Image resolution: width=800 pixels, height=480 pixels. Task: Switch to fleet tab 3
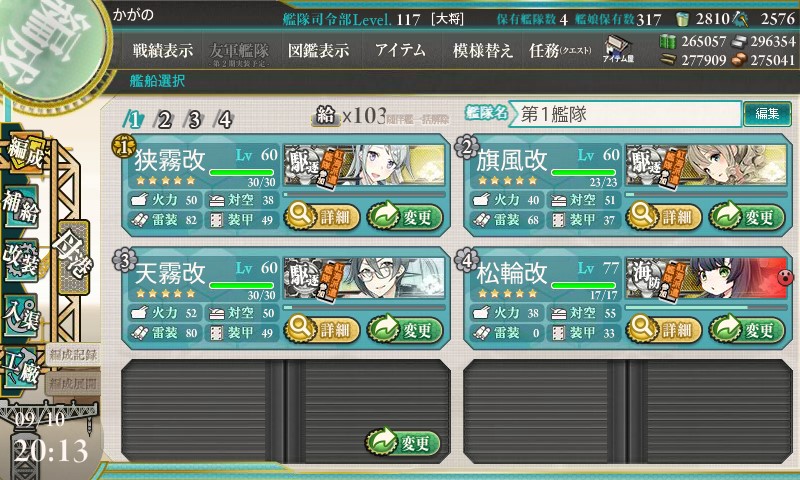coord(194,120)
